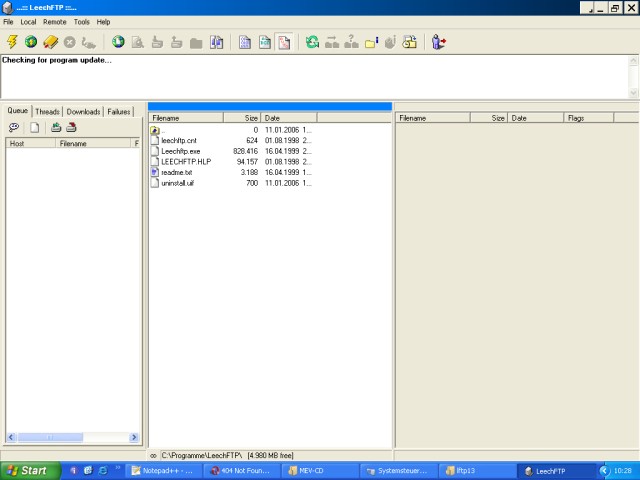
Task: Sort local file list by Date column
Action: (x=289, y=118)
